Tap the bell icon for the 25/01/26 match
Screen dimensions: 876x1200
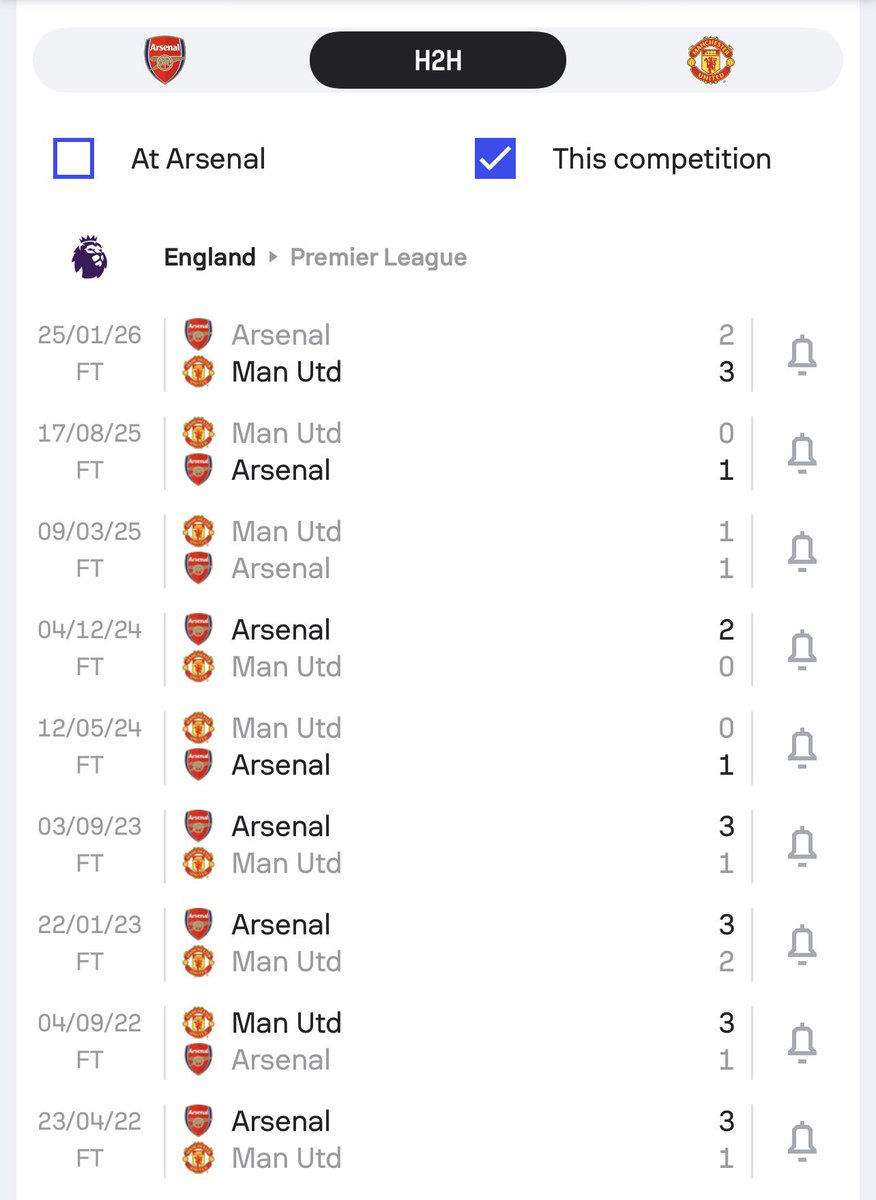pyautogui.click(x=802, y=354)
